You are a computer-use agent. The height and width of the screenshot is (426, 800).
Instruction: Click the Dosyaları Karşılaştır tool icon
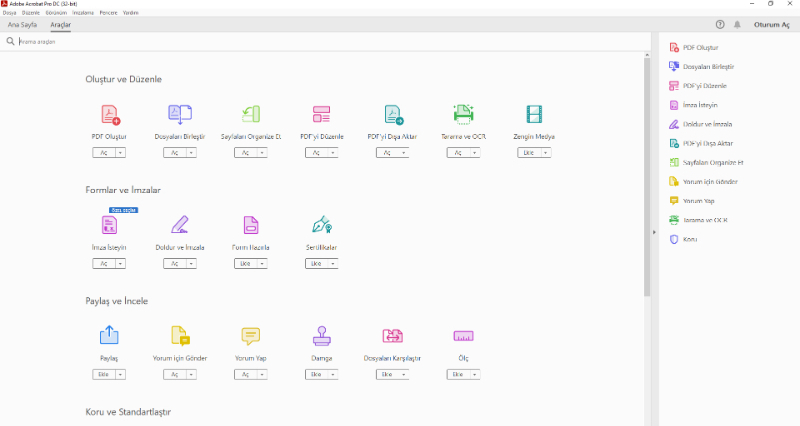tap(392, 336)
